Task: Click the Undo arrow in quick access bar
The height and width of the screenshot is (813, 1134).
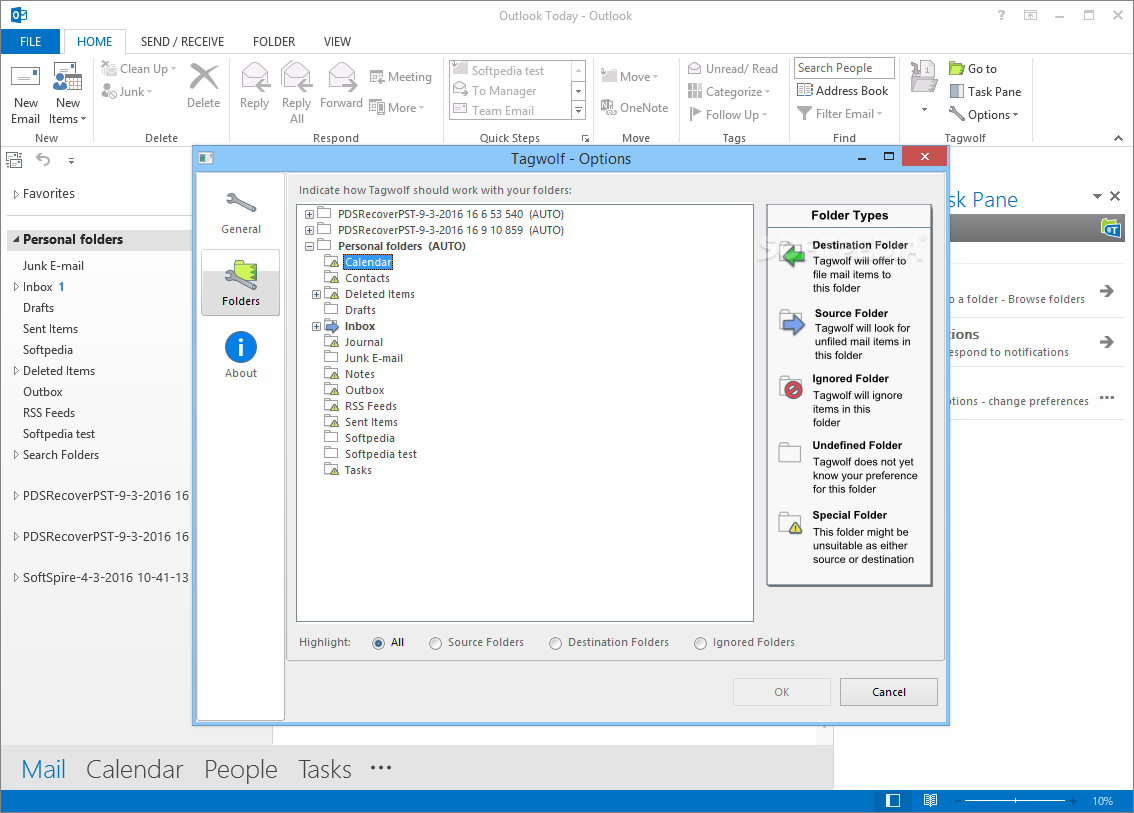Action: (43, 160)
